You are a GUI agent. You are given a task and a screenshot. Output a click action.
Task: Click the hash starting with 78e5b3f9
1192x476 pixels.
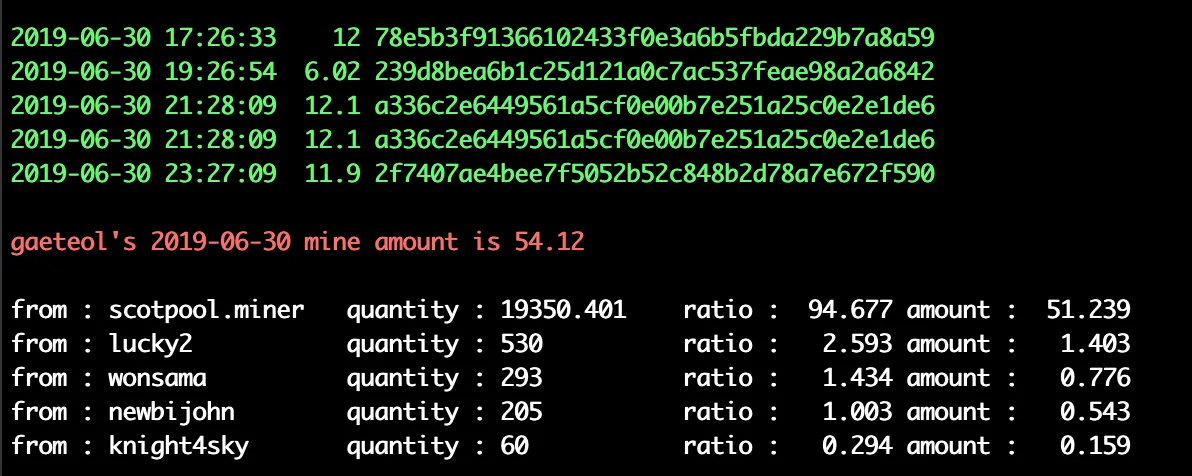click(x=655, y=36)
